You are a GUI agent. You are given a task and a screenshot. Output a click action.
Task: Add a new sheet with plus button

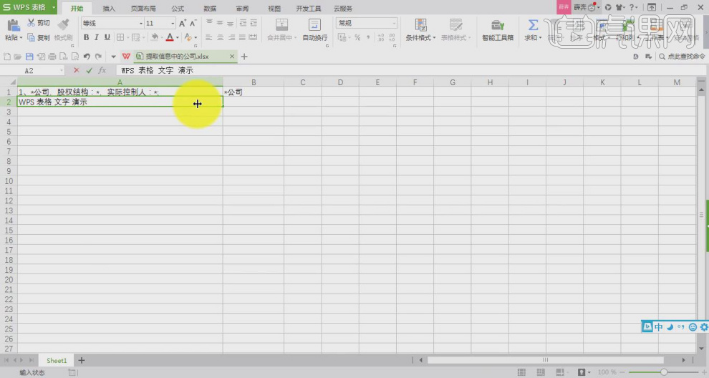pyautogui.click(x=81, y=360)
